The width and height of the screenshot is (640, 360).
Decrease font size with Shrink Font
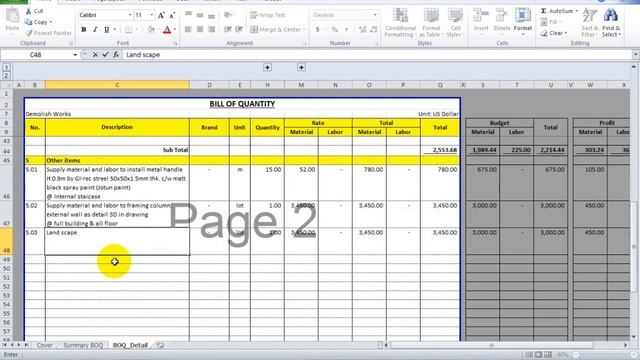172,15
